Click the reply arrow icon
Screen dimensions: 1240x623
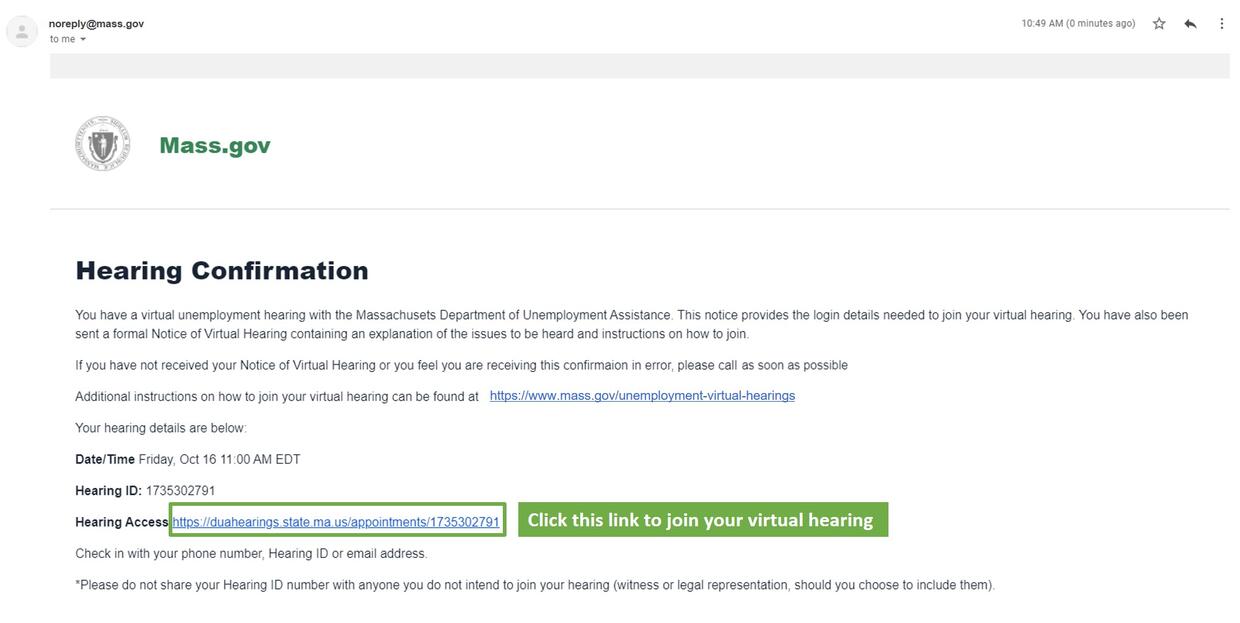click(1190, 23)
